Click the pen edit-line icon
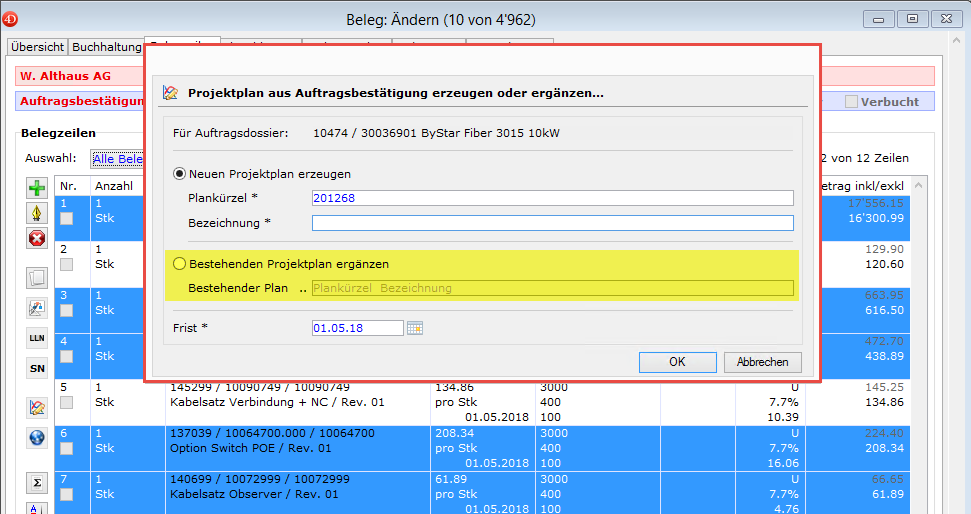Viewport: 971px width, 514px height. tap(37, 213)
